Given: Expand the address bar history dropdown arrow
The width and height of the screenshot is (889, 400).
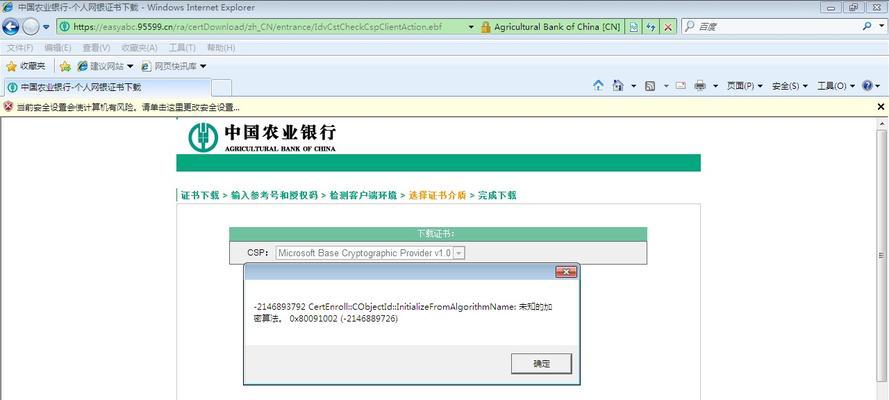Looking at the screenshot, I should [x=471, y=27].
